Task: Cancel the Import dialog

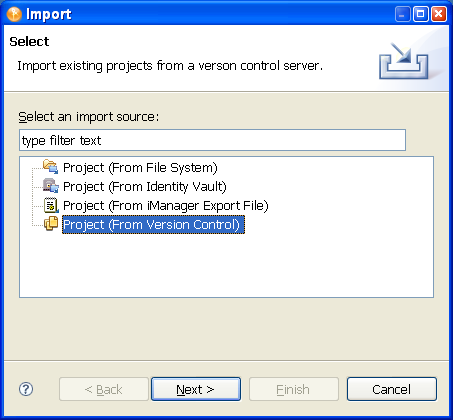Action: [x=392, y=389]
